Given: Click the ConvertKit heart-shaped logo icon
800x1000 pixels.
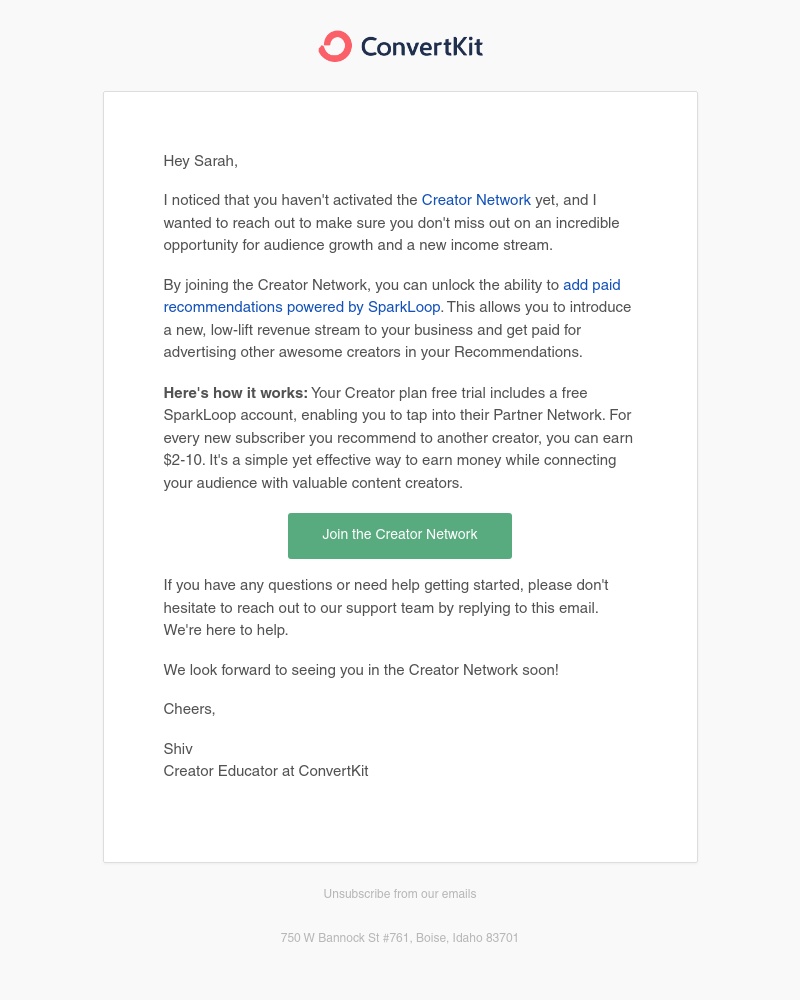Looking at the screenshot, I should click(x=335, y=46).
